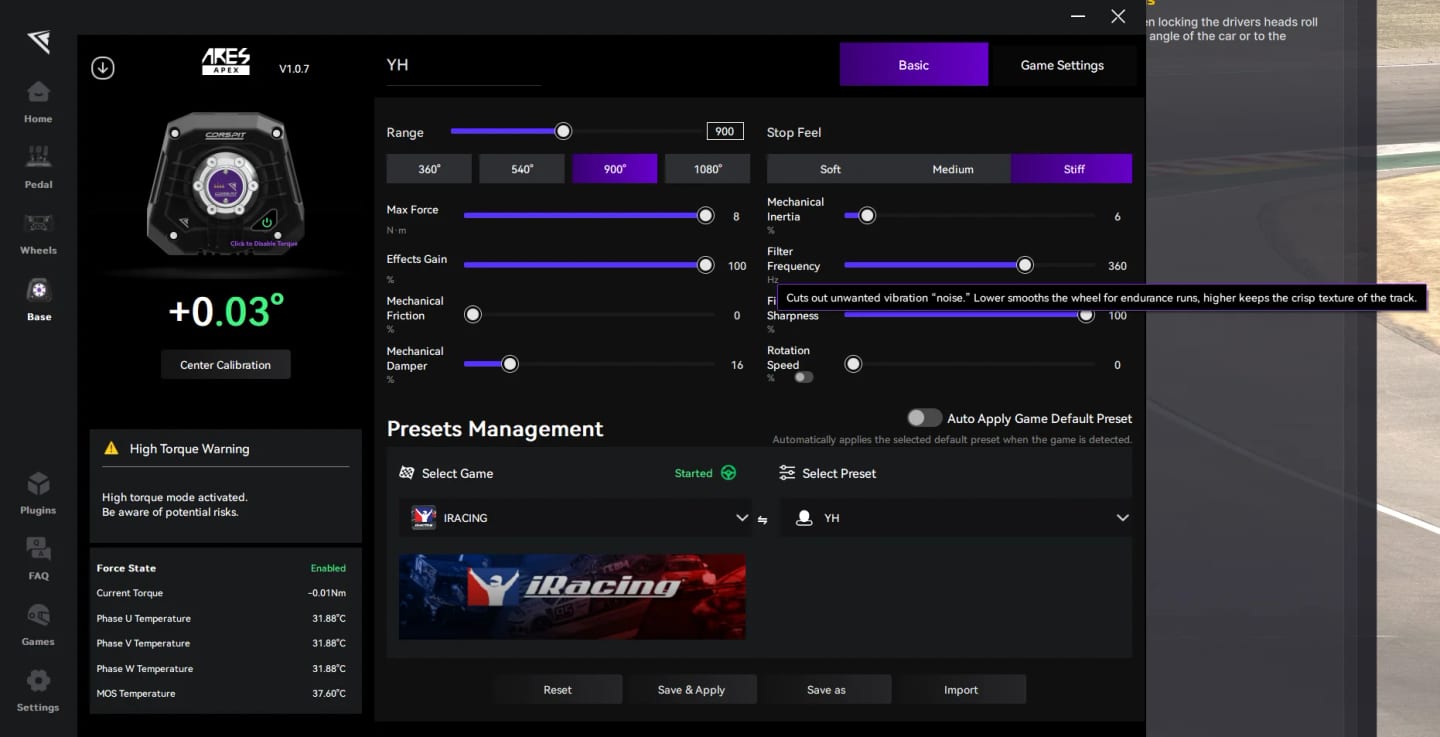Click the Mechanical Damper slider handle
The image size is (1440, 737).
510,364
